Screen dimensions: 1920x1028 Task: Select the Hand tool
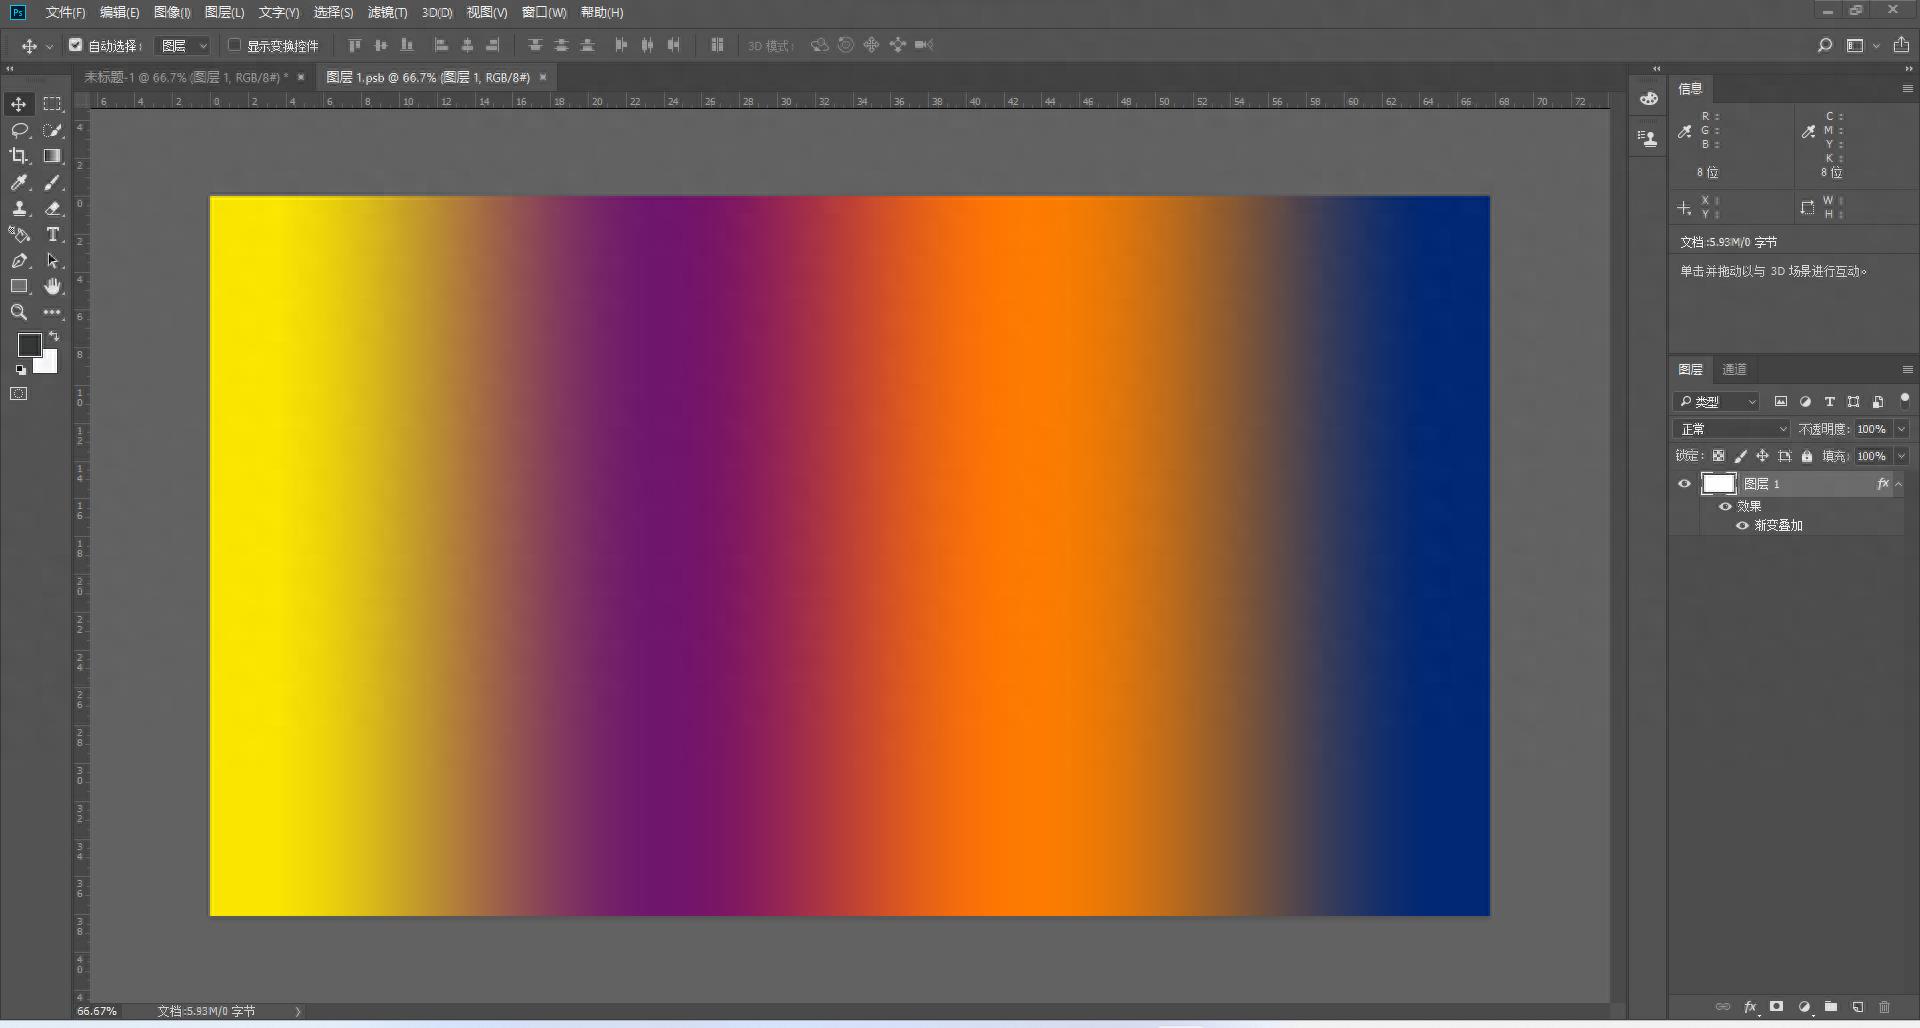coord(53,286)
